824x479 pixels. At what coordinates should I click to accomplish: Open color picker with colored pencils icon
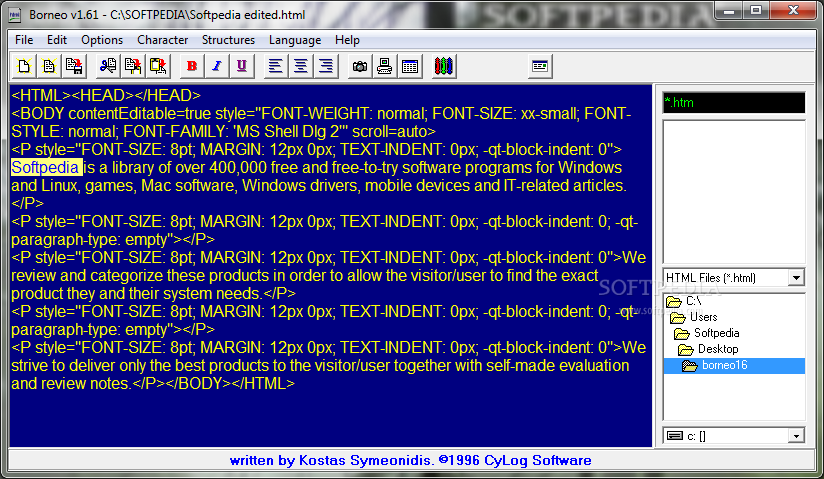(x=444, y=66)
